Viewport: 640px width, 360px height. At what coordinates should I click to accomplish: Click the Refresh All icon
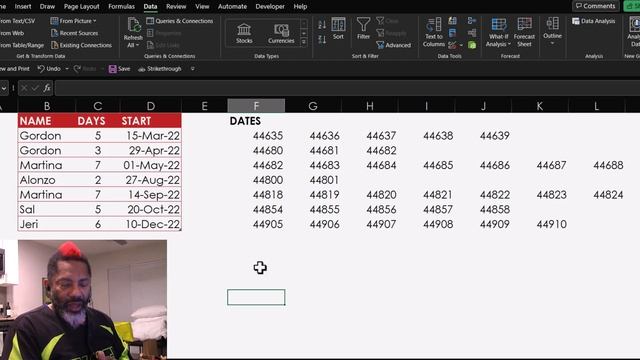click(133, 25)
